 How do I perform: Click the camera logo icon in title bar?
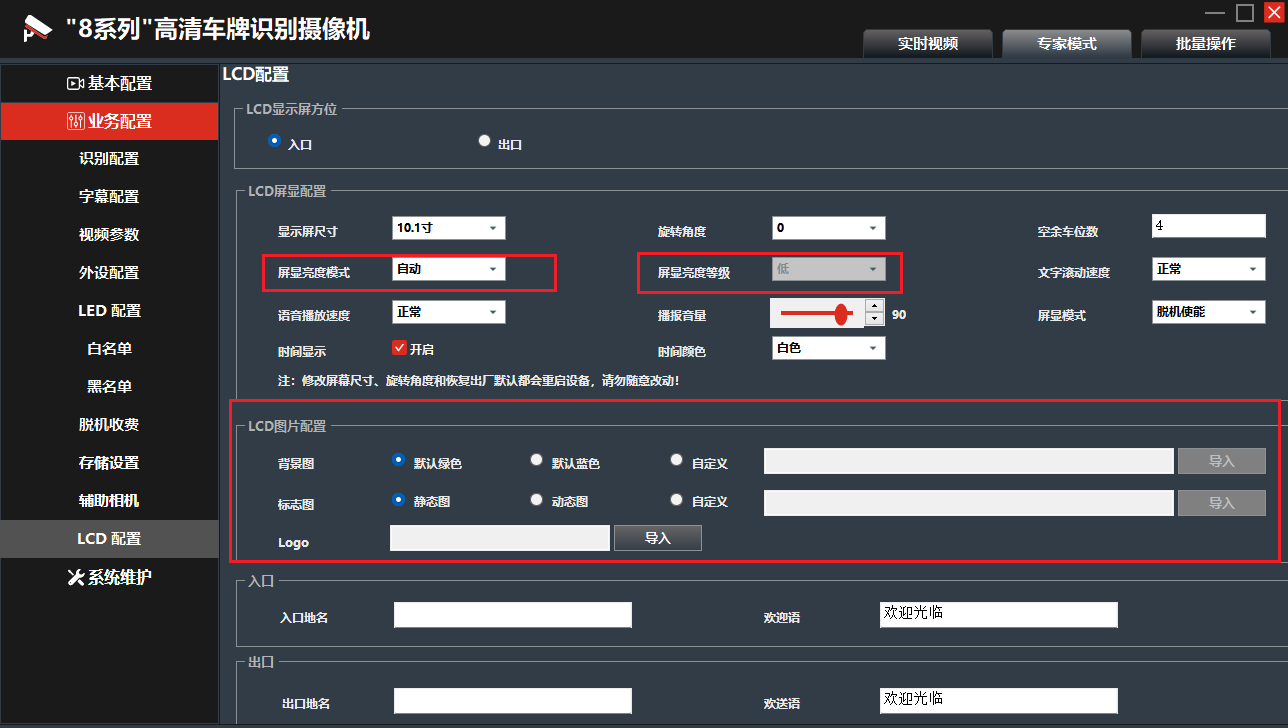pos(37,28)
